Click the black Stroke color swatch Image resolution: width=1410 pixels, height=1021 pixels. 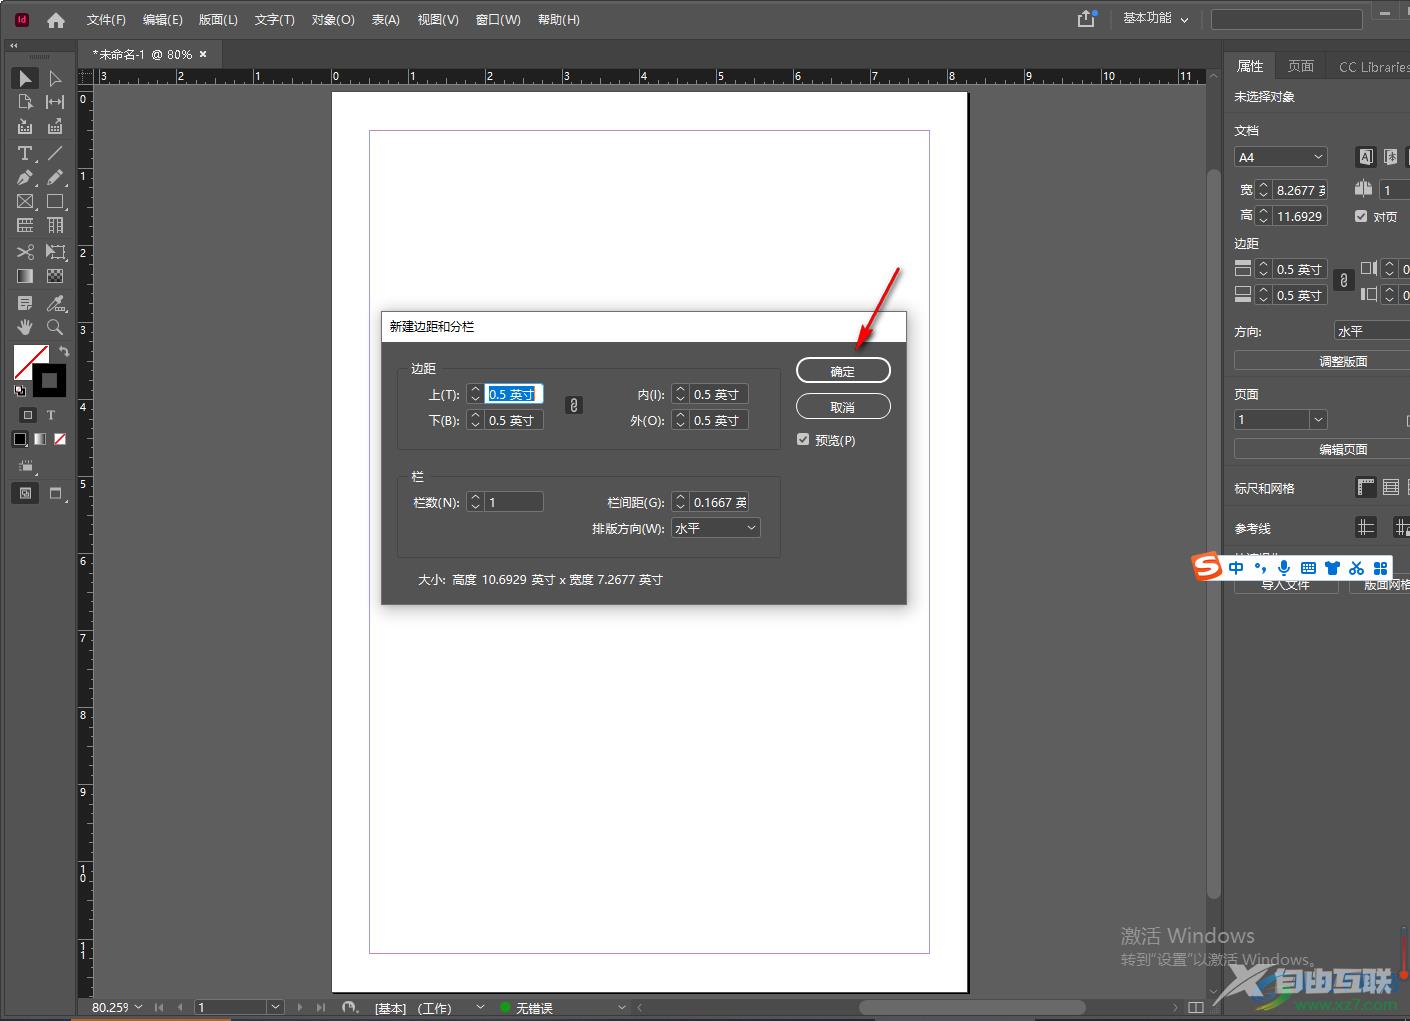49,380
